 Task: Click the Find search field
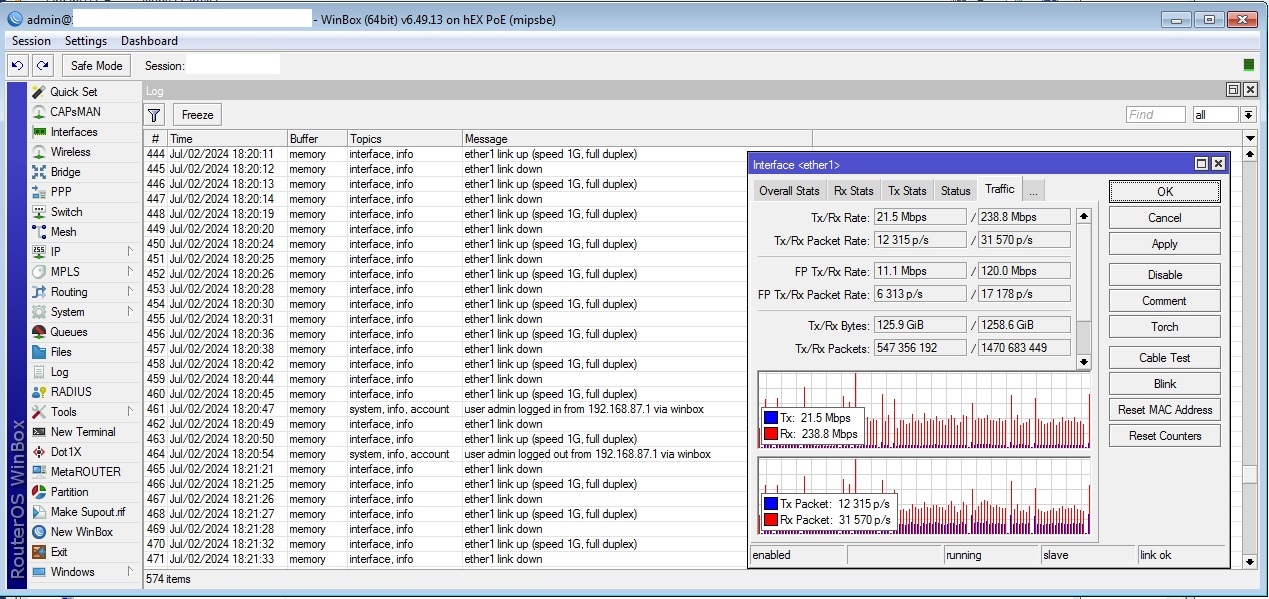1155,115
